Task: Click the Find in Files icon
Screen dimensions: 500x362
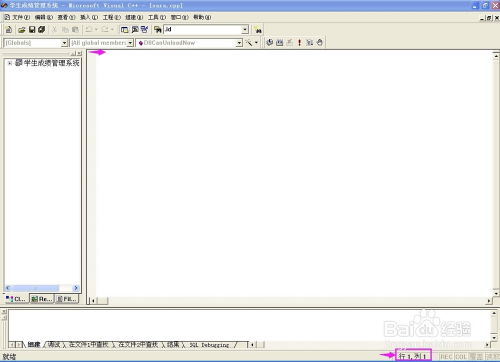Action: click(x=157, y=30)
